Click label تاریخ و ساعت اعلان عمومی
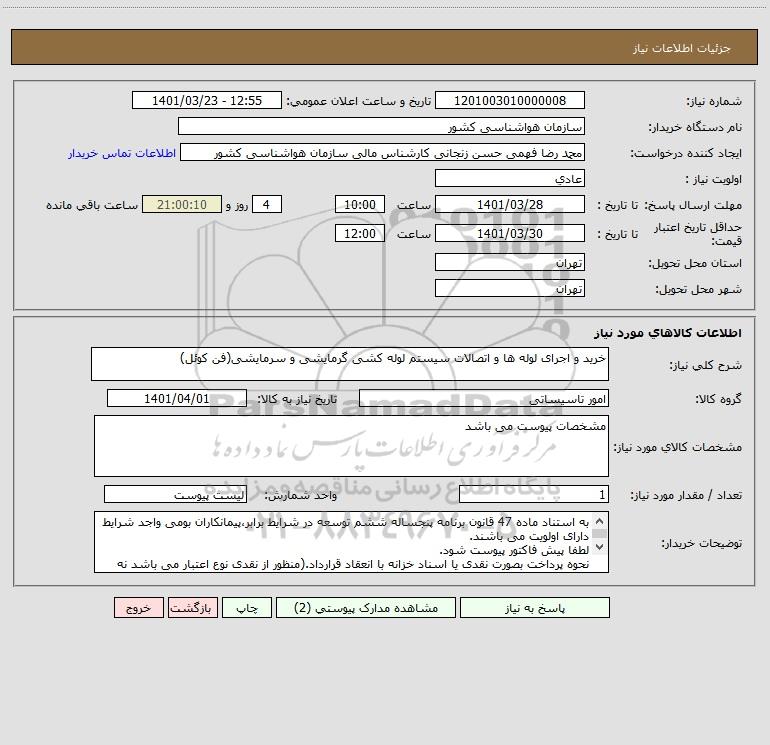This screenshot has width=770, height=745. [x=358, y=101]
